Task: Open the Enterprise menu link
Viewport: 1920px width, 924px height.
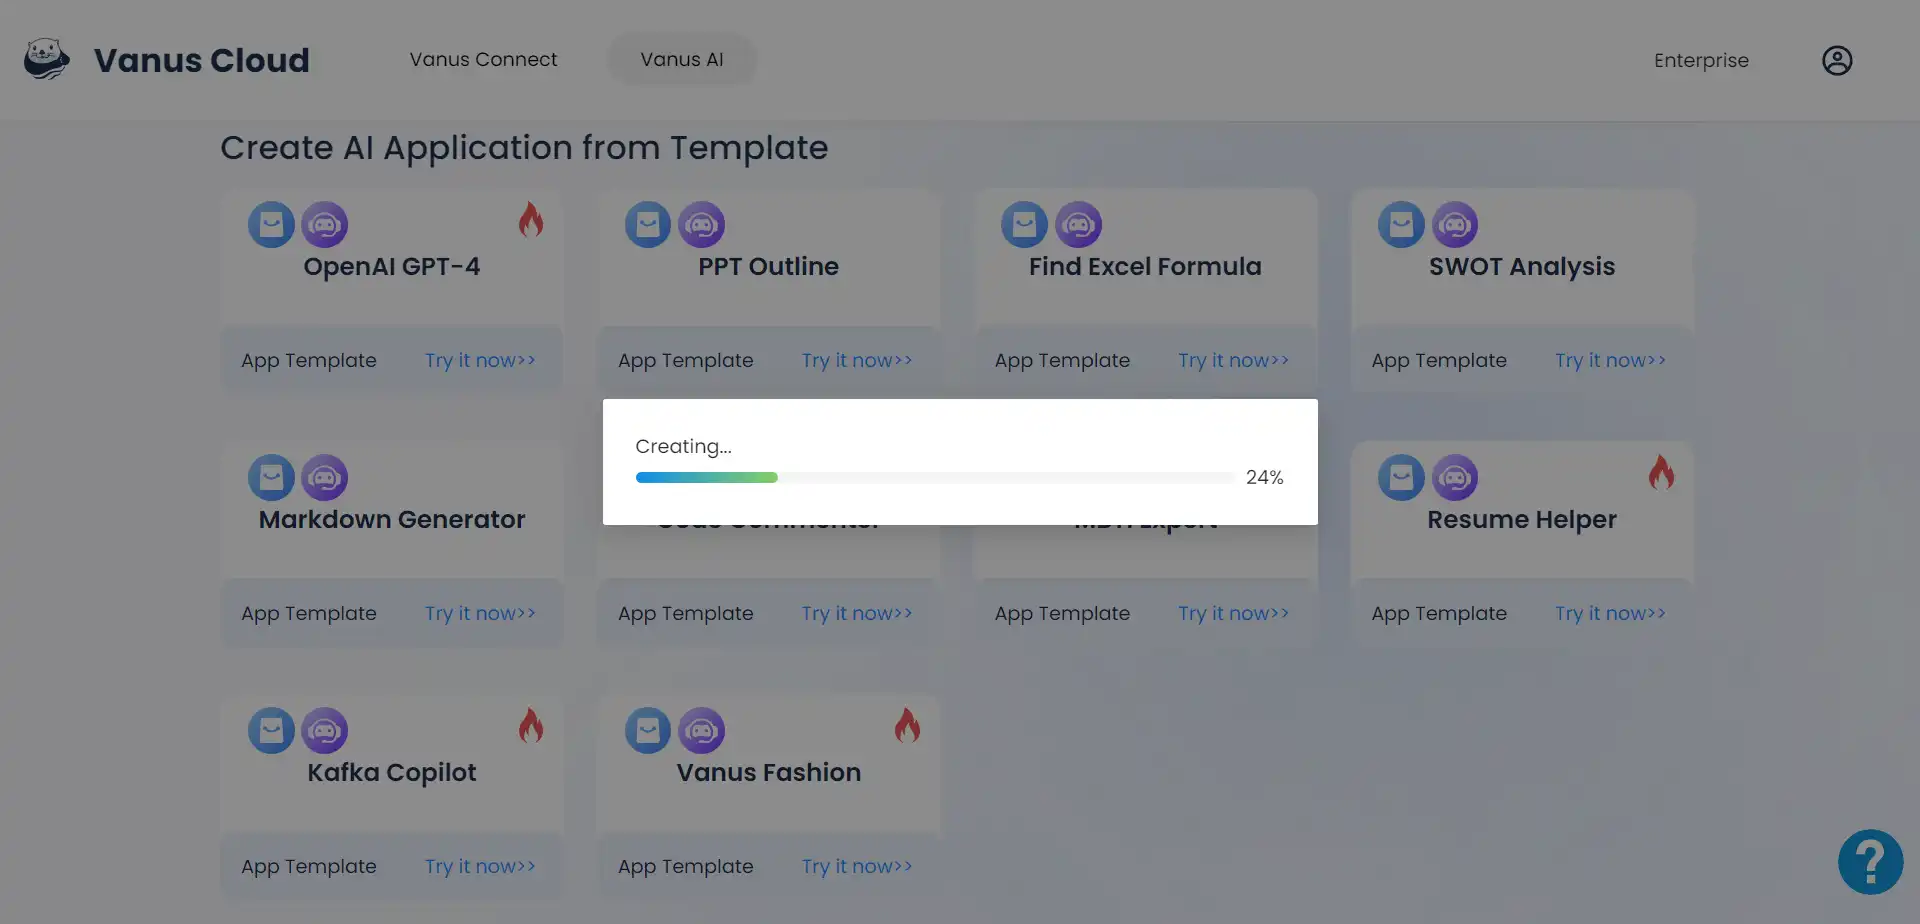Action: pos(1701,61)
